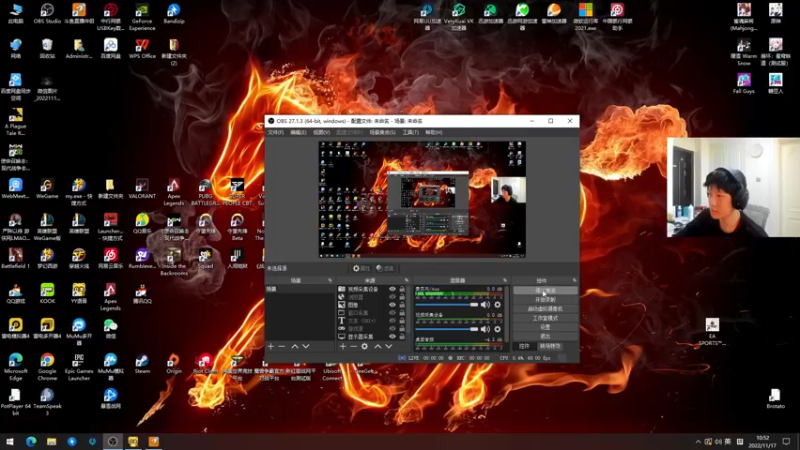Remove selected source with minus icon

[x=353, y=346]
